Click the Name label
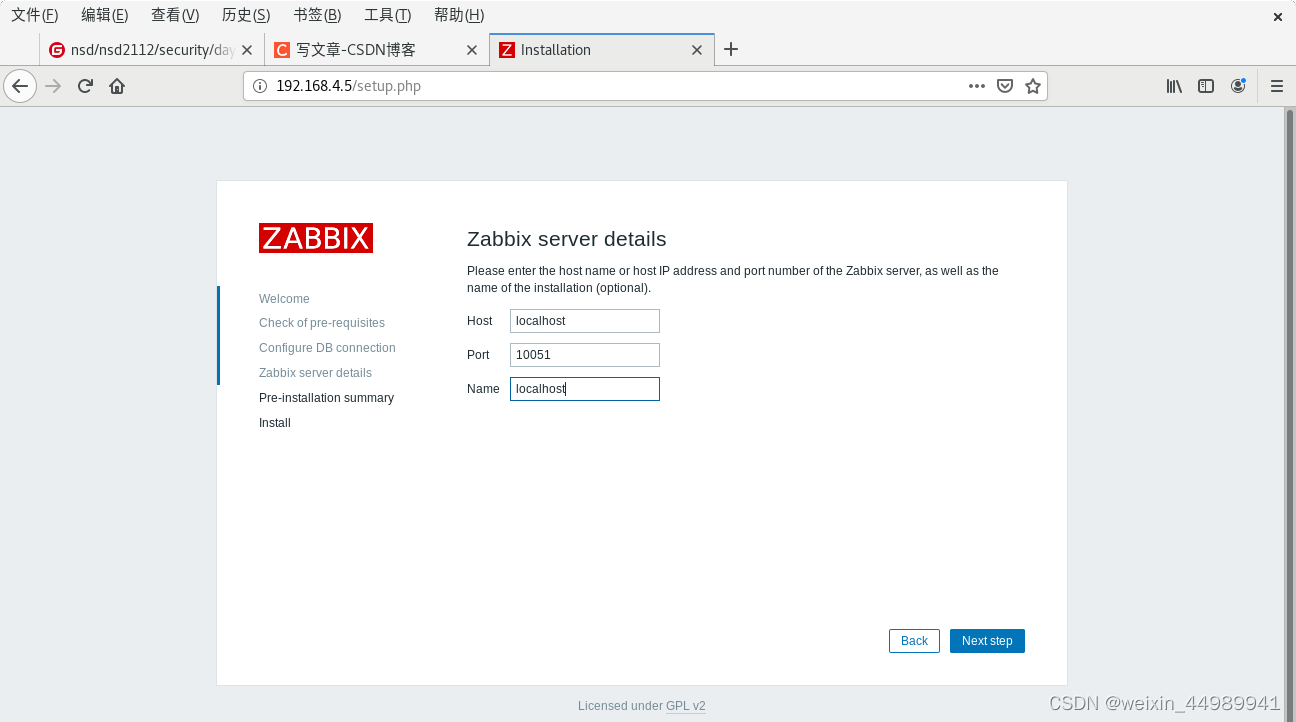 [x=483, y=389]
